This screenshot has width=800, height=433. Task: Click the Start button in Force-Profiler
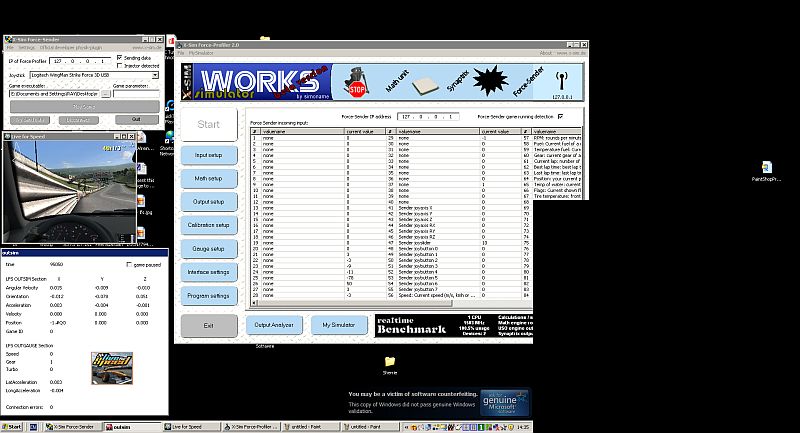click(x=208, y=124)
